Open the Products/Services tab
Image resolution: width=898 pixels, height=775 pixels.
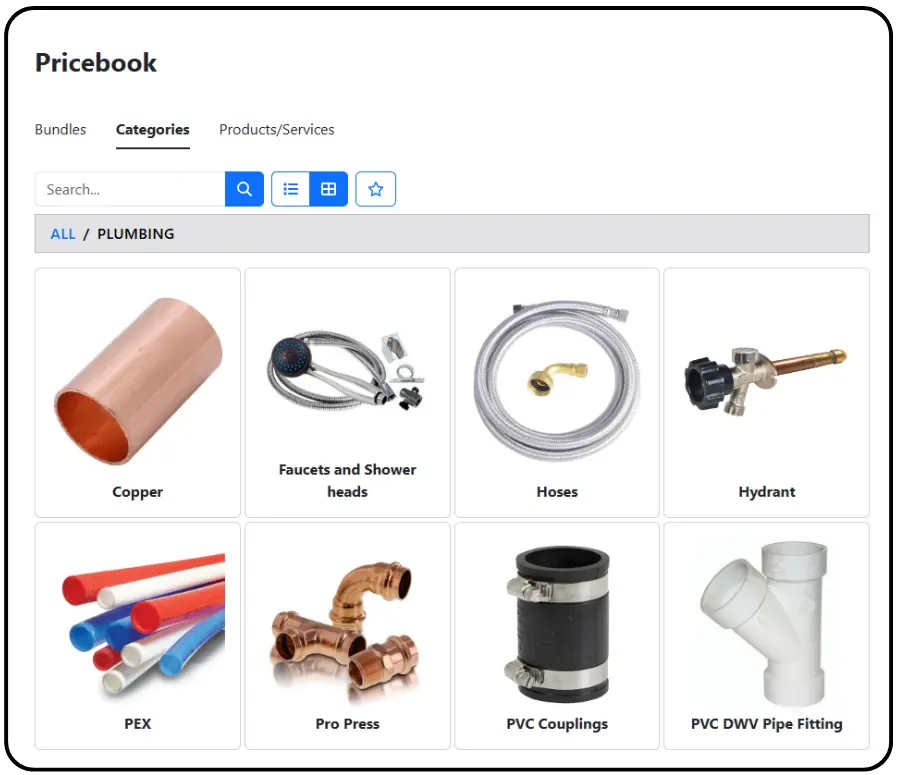[x=277, y=129]
